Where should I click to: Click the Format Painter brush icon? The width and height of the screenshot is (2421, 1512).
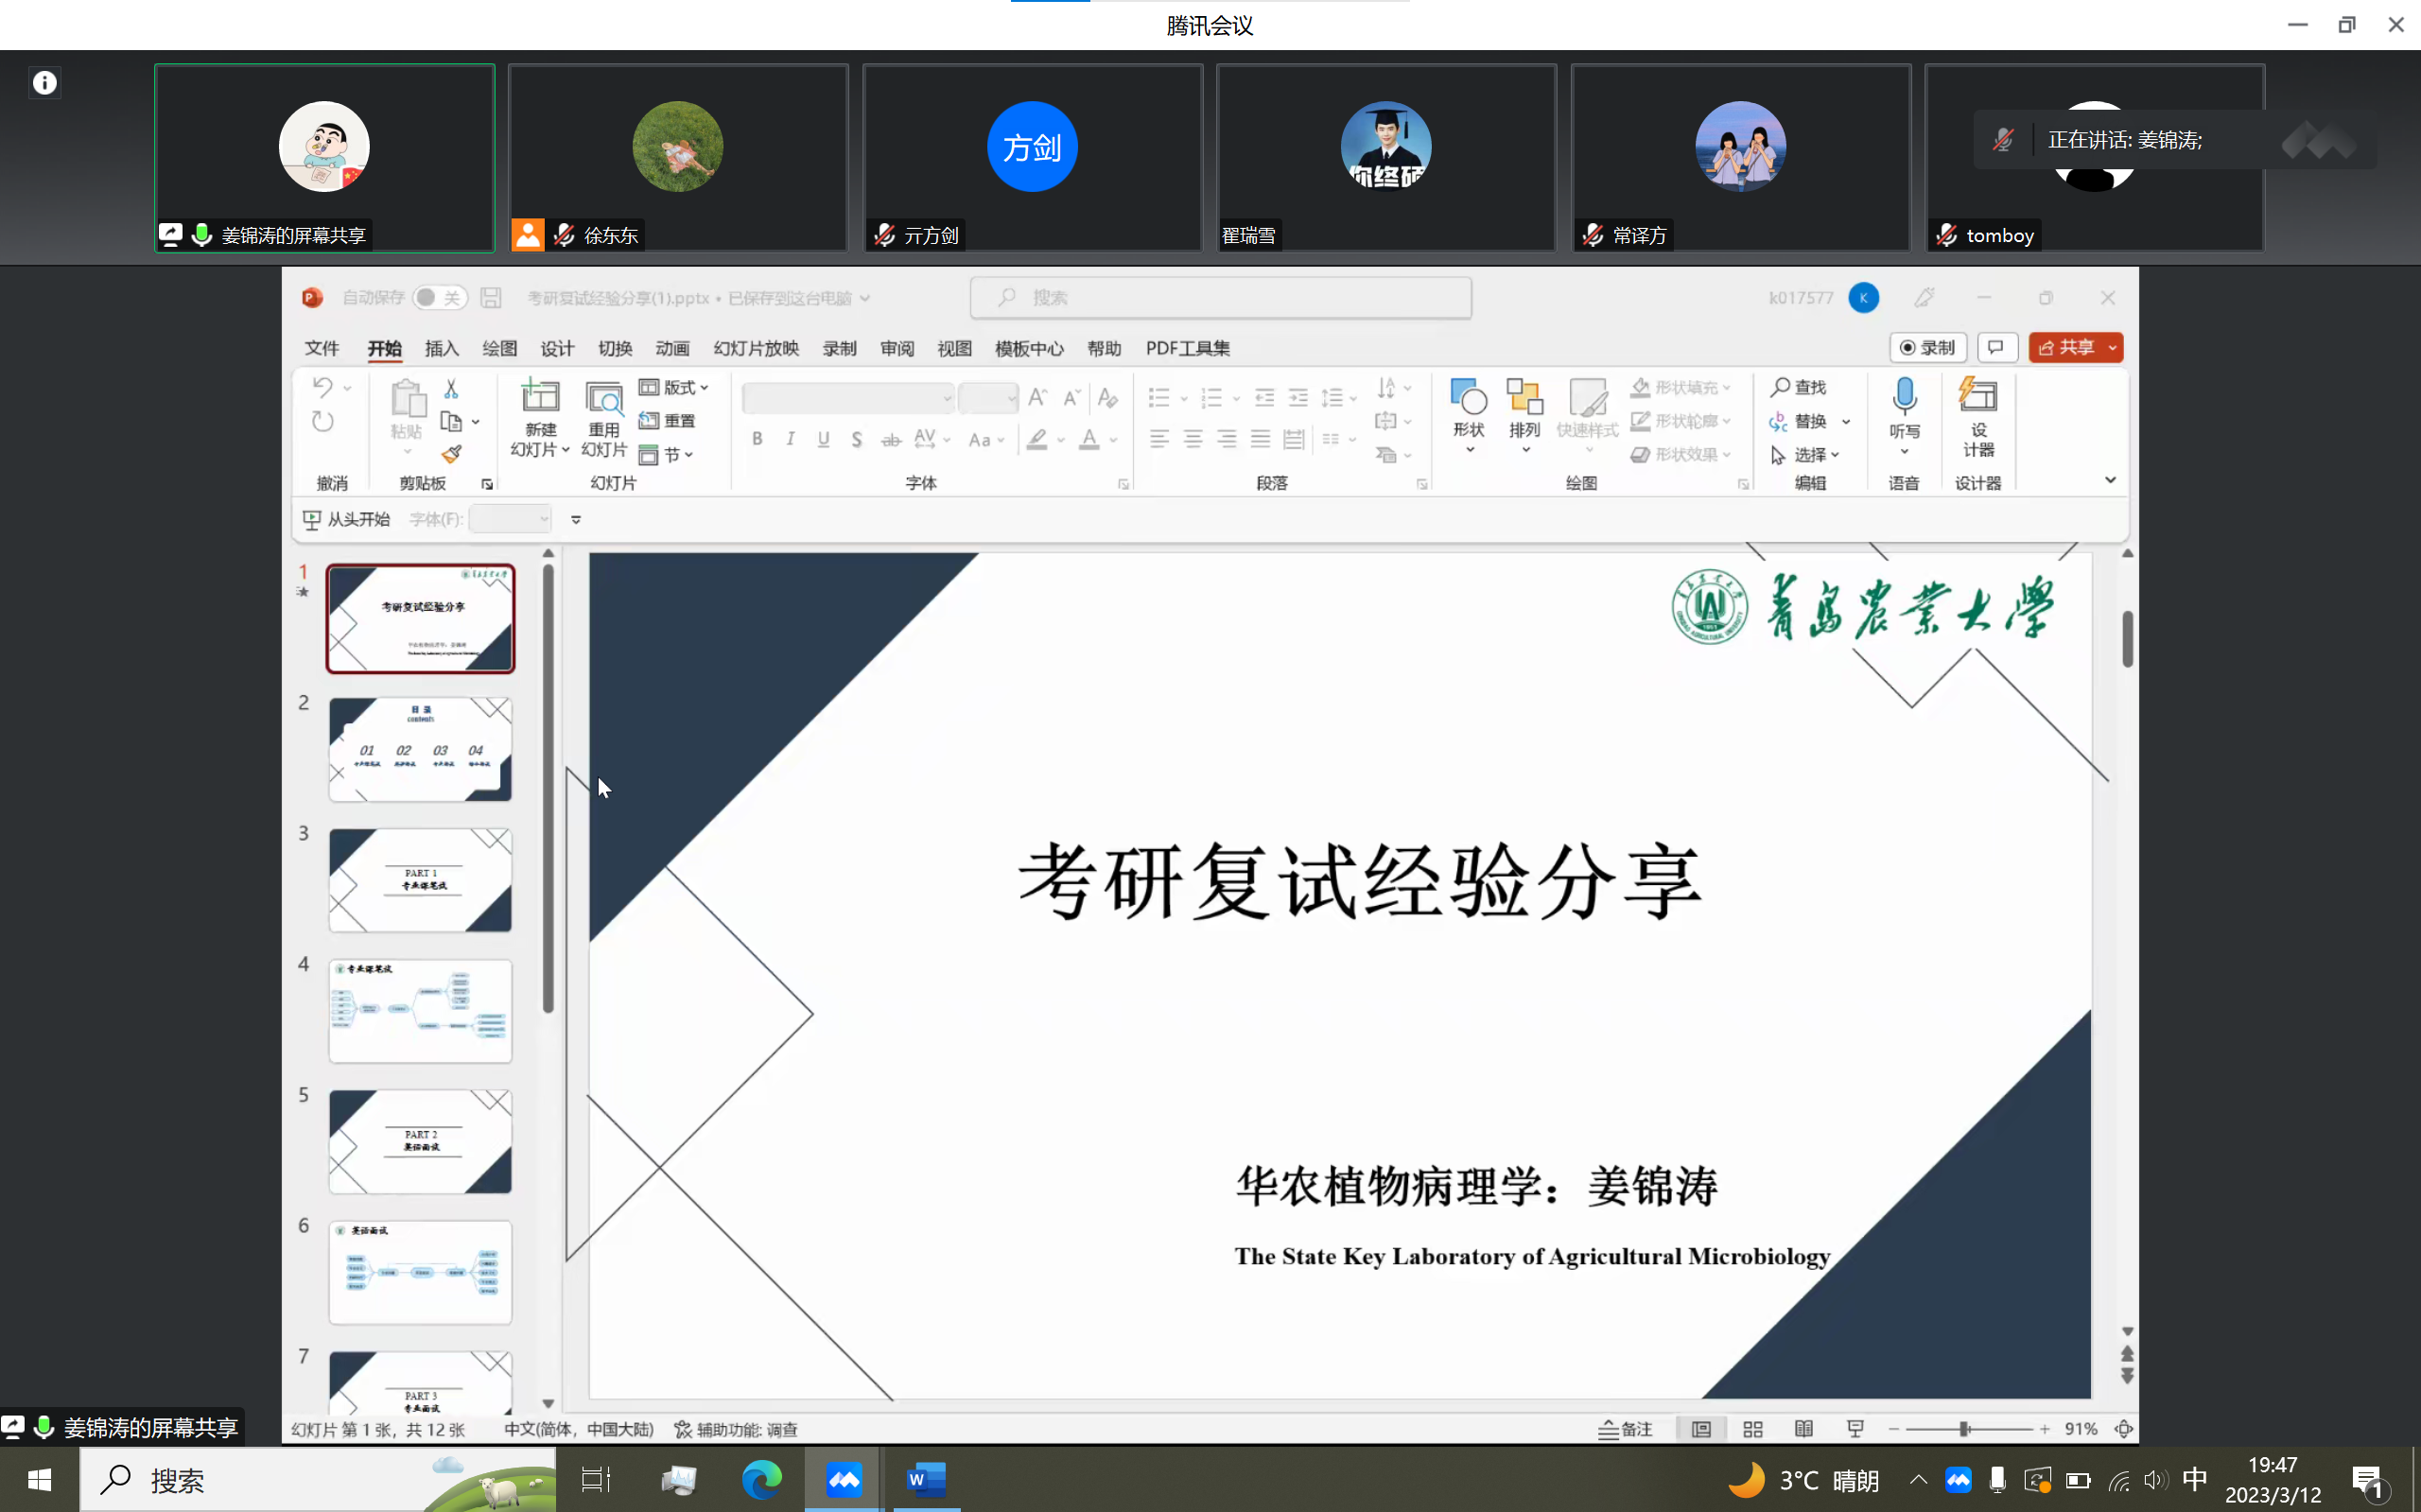452,454
